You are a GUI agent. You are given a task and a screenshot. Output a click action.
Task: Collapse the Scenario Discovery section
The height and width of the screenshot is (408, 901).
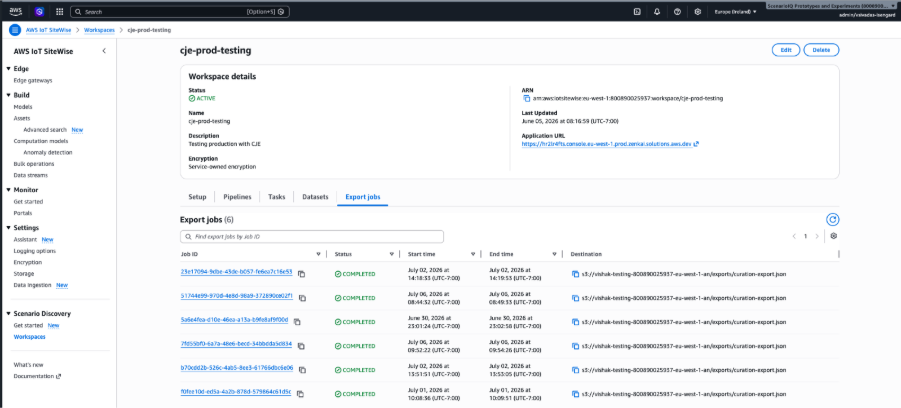(8, 314)
